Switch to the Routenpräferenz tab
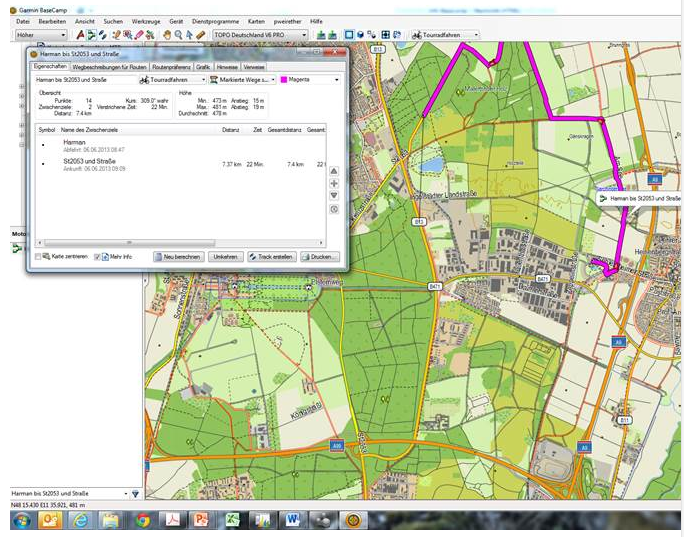Screen dimensions: 684x537 [171, 66]
